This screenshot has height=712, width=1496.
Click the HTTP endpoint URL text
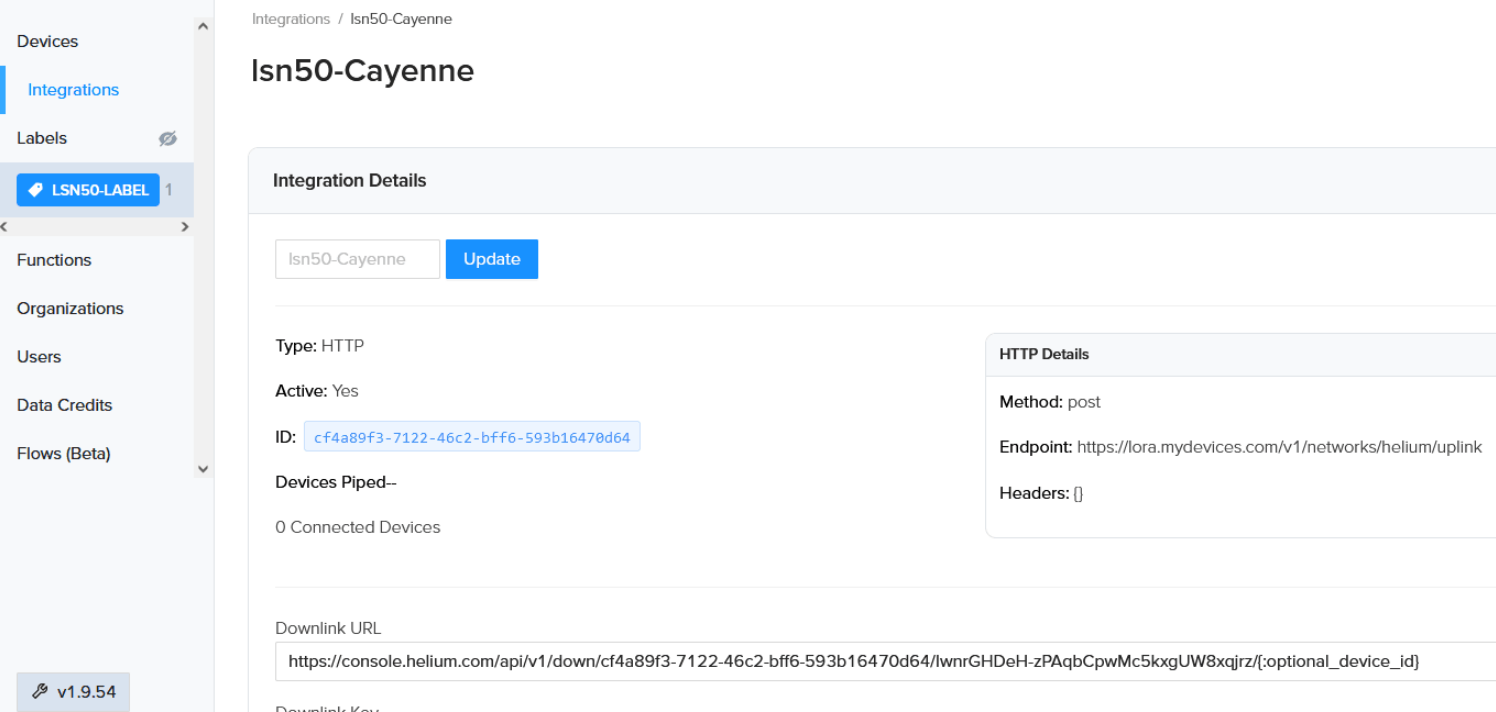[x=1279, y=447]
